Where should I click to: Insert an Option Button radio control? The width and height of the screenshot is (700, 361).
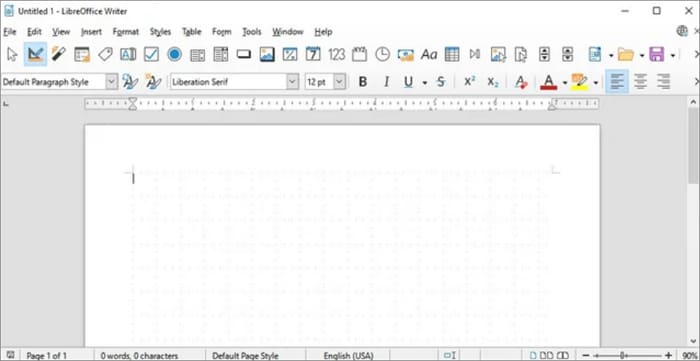pyautogui.click(x=175, y=54)
